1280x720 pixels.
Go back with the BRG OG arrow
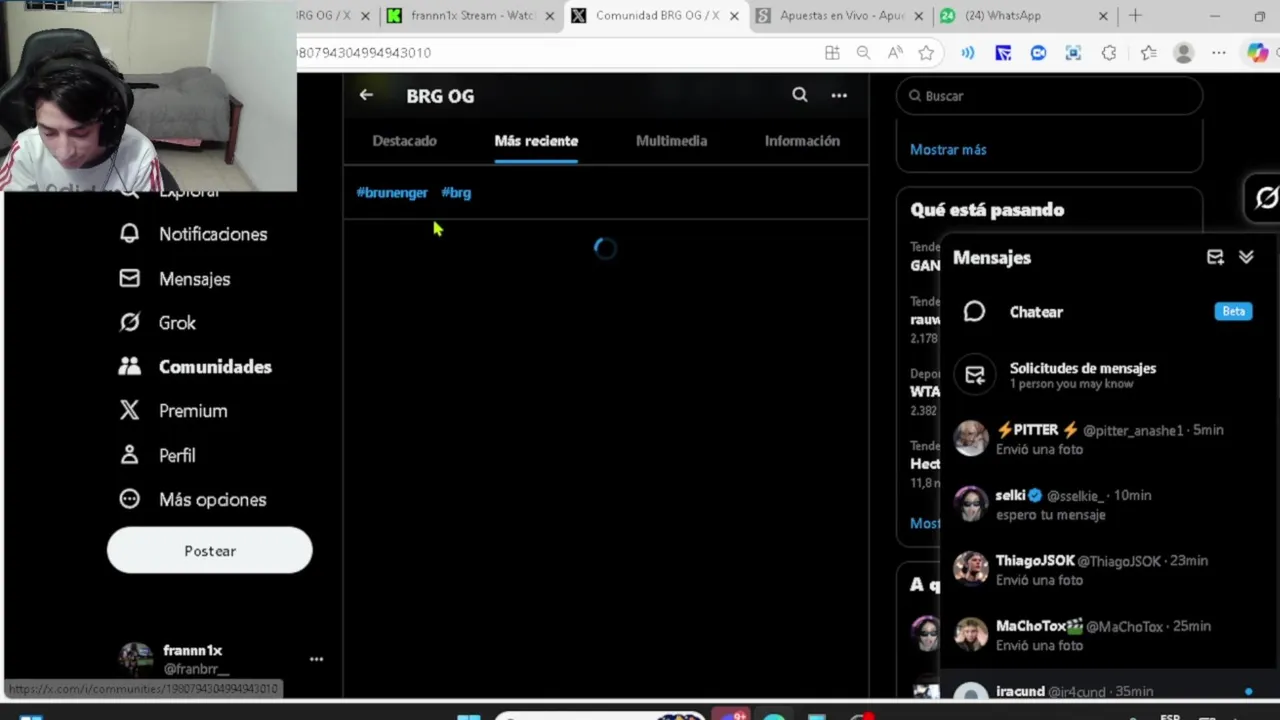[366, 95]
